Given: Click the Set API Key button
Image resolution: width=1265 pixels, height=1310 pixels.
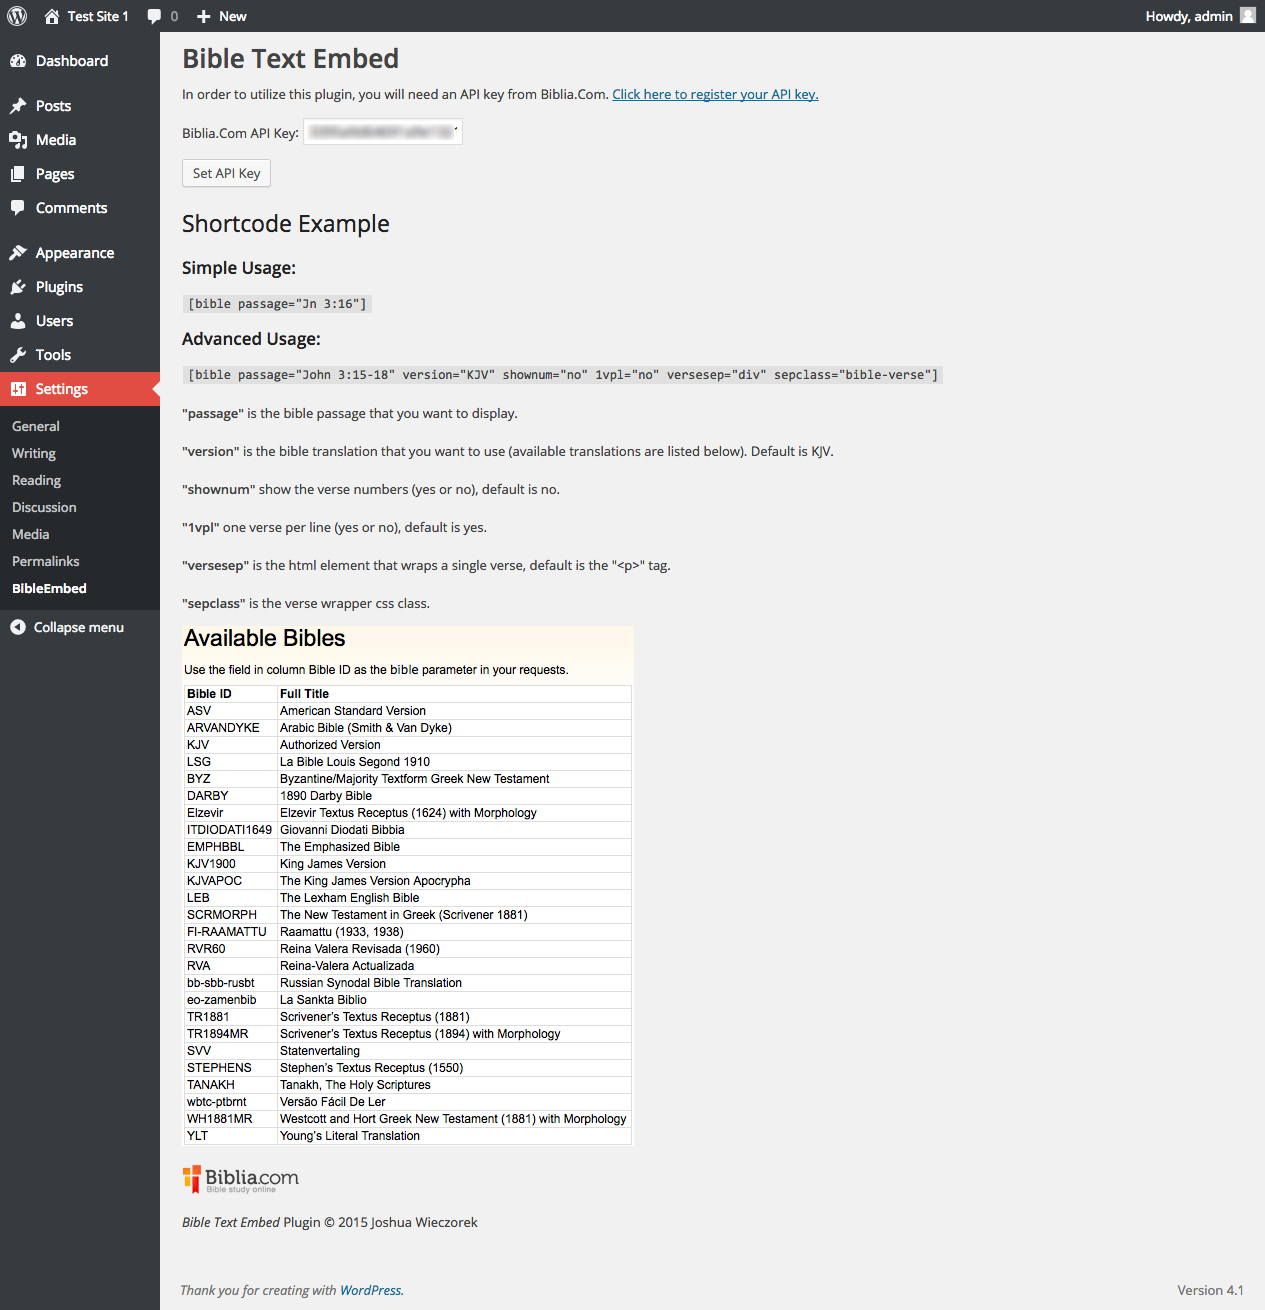Looking at the screenshot, I should pos(226,173).
